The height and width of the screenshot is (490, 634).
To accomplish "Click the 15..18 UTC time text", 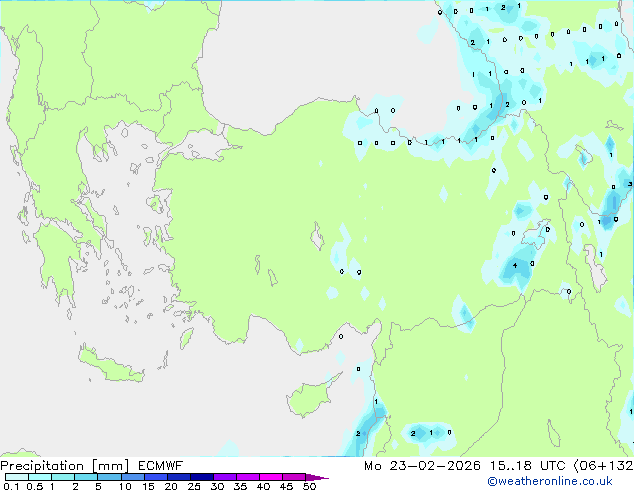I will point(527,466).
